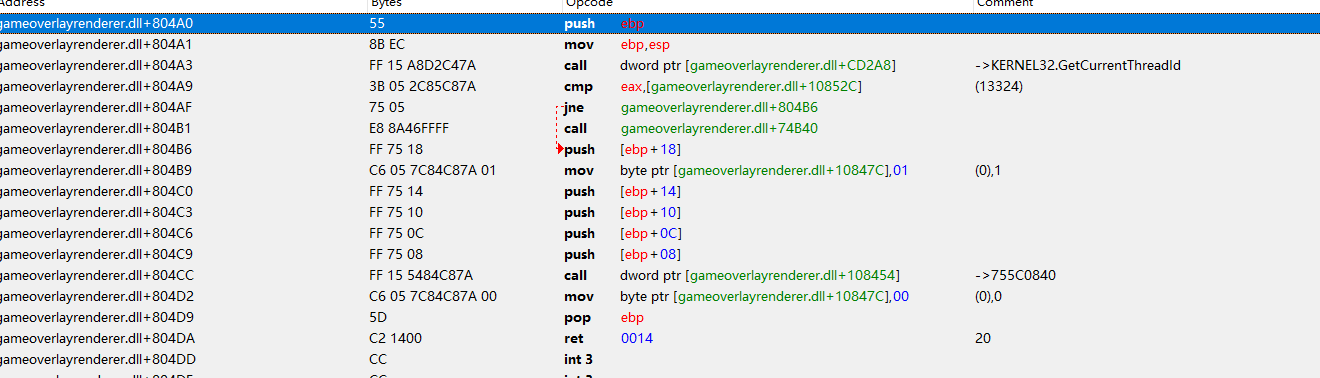Click comment value 20
Screen dimensions: 1320x378
[983, 338]
